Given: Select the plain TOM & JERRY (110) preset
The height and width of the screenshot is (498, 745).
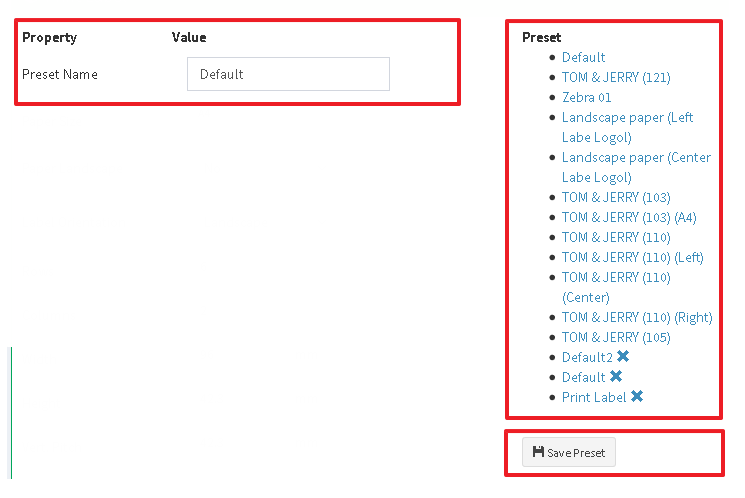Looking at the screenshot, I should click(x=616, y=237).
